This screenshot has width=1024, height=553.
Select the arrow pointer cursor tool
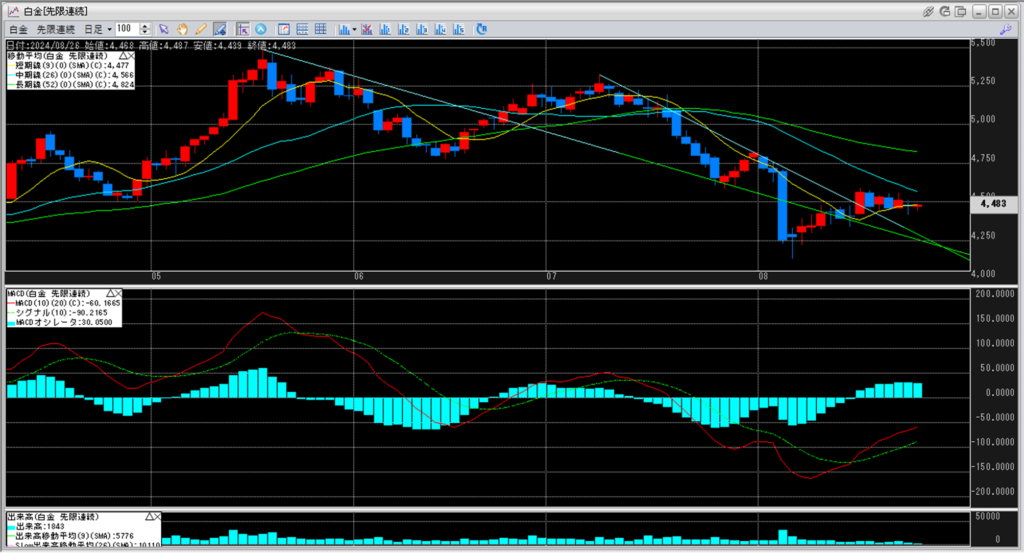164,30
